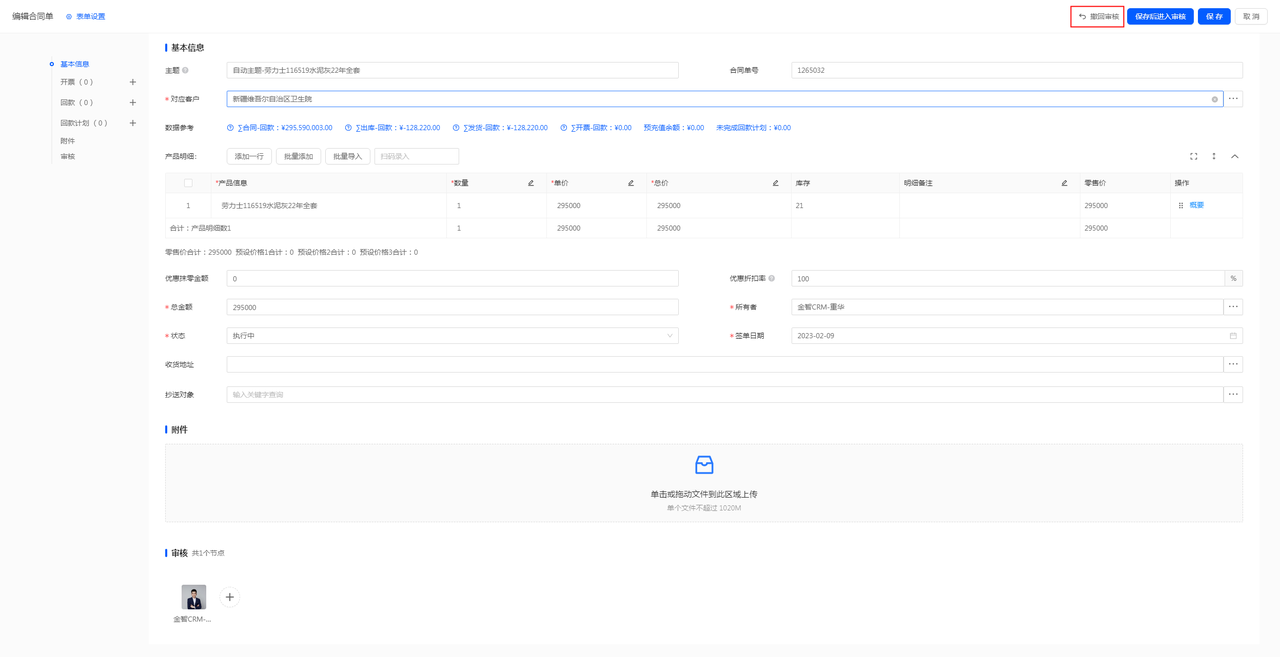Click 预充值余额 link
Viewport: 1280px width, 657px height.
[x=674, y=128]
